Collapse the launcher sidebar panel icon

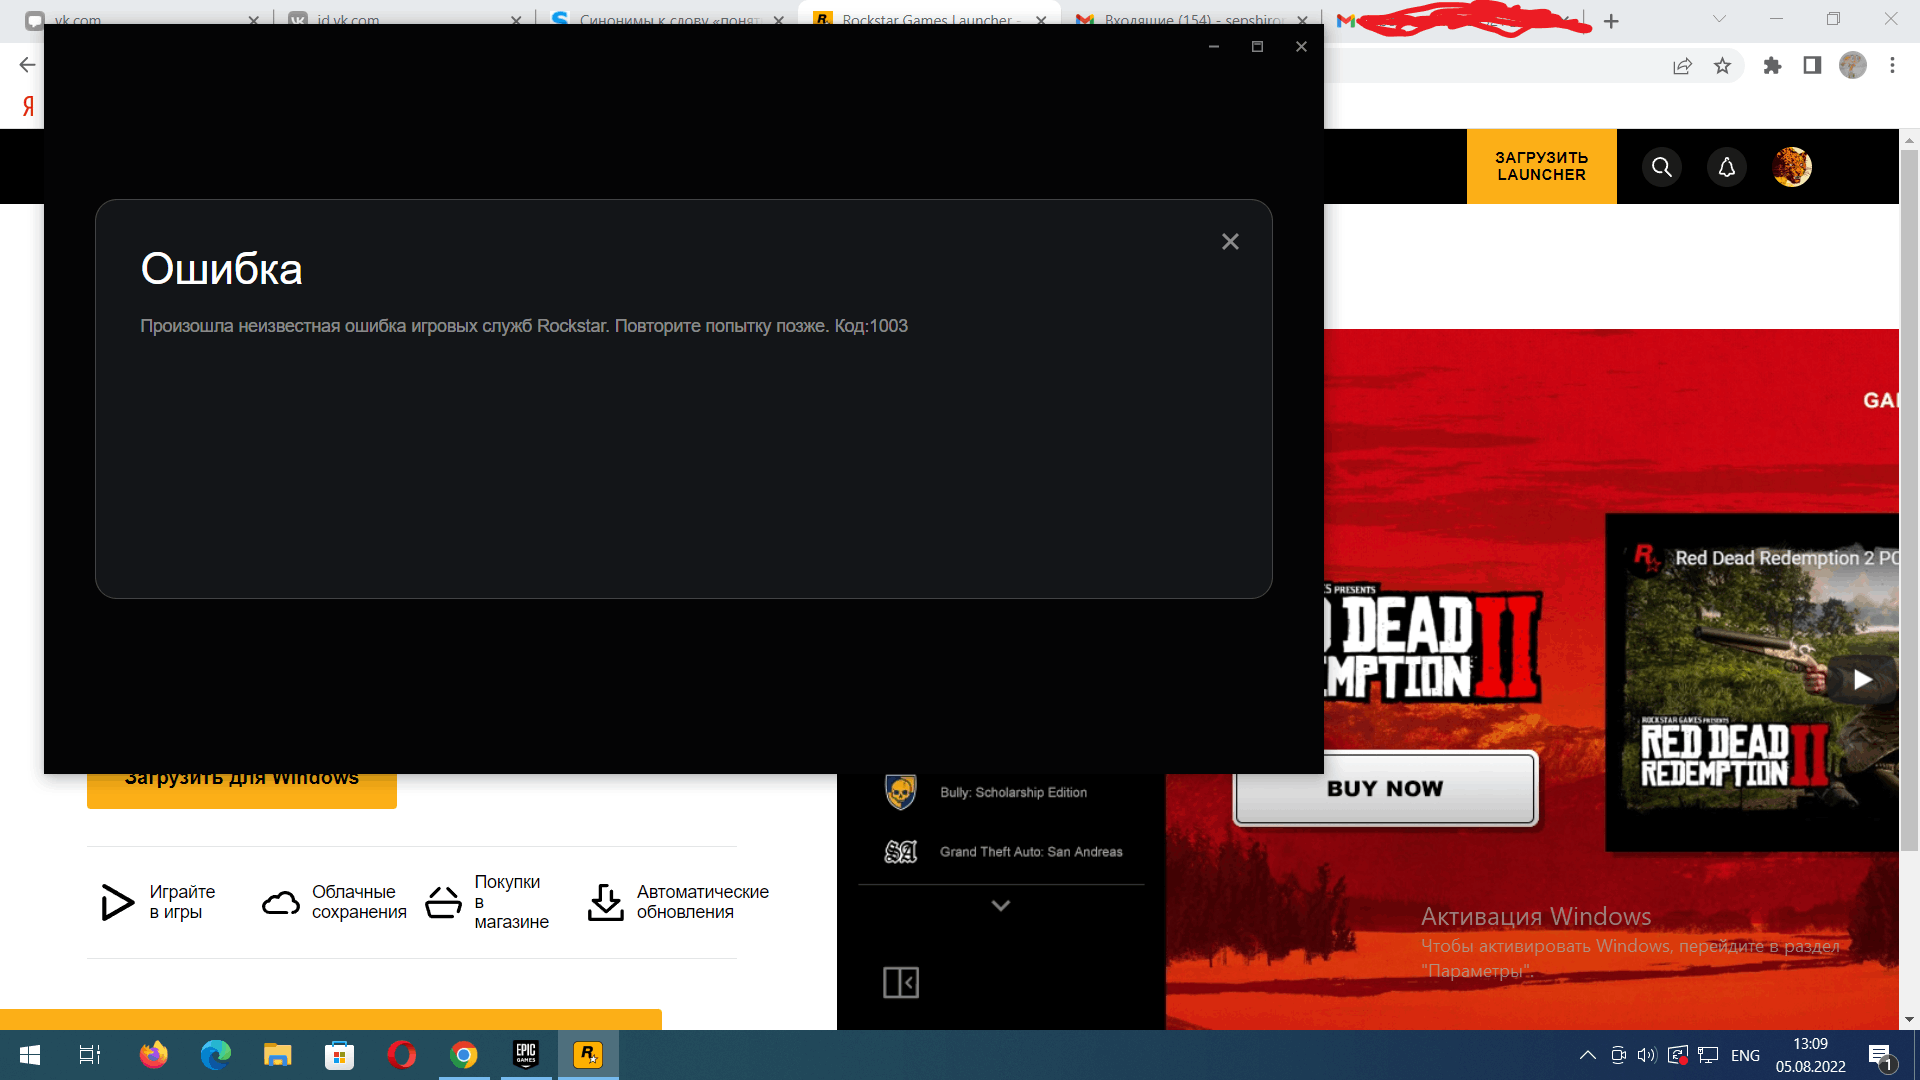[x=900, y=982]
